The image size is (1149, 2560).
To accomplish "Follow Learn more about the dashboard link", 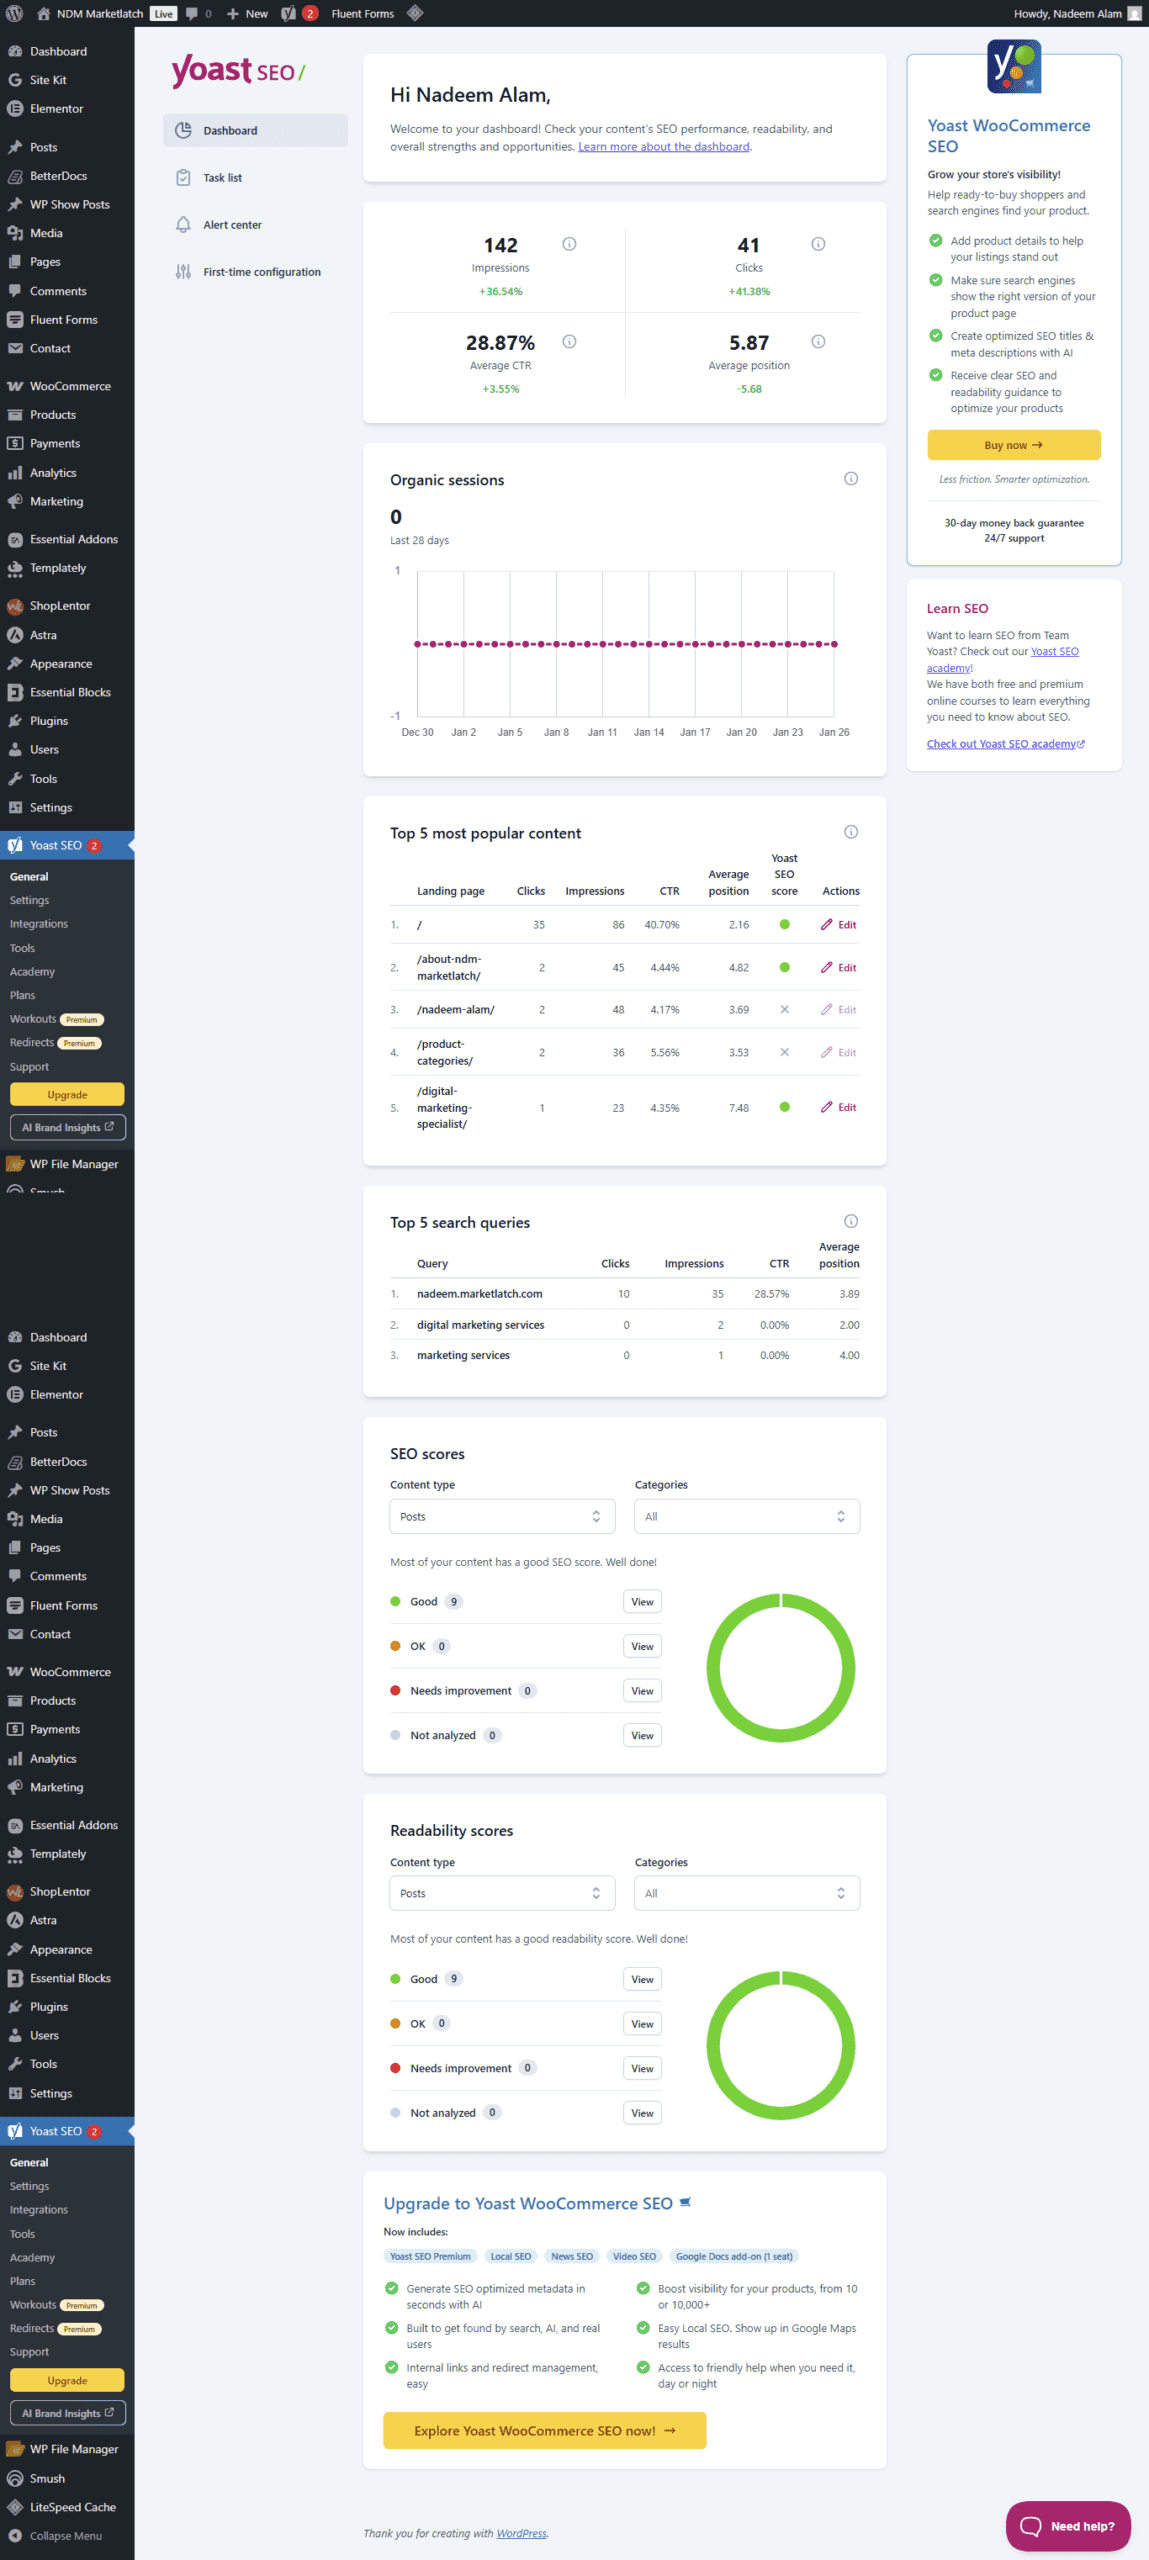I will pyautogui.click(x=663, y=147).
